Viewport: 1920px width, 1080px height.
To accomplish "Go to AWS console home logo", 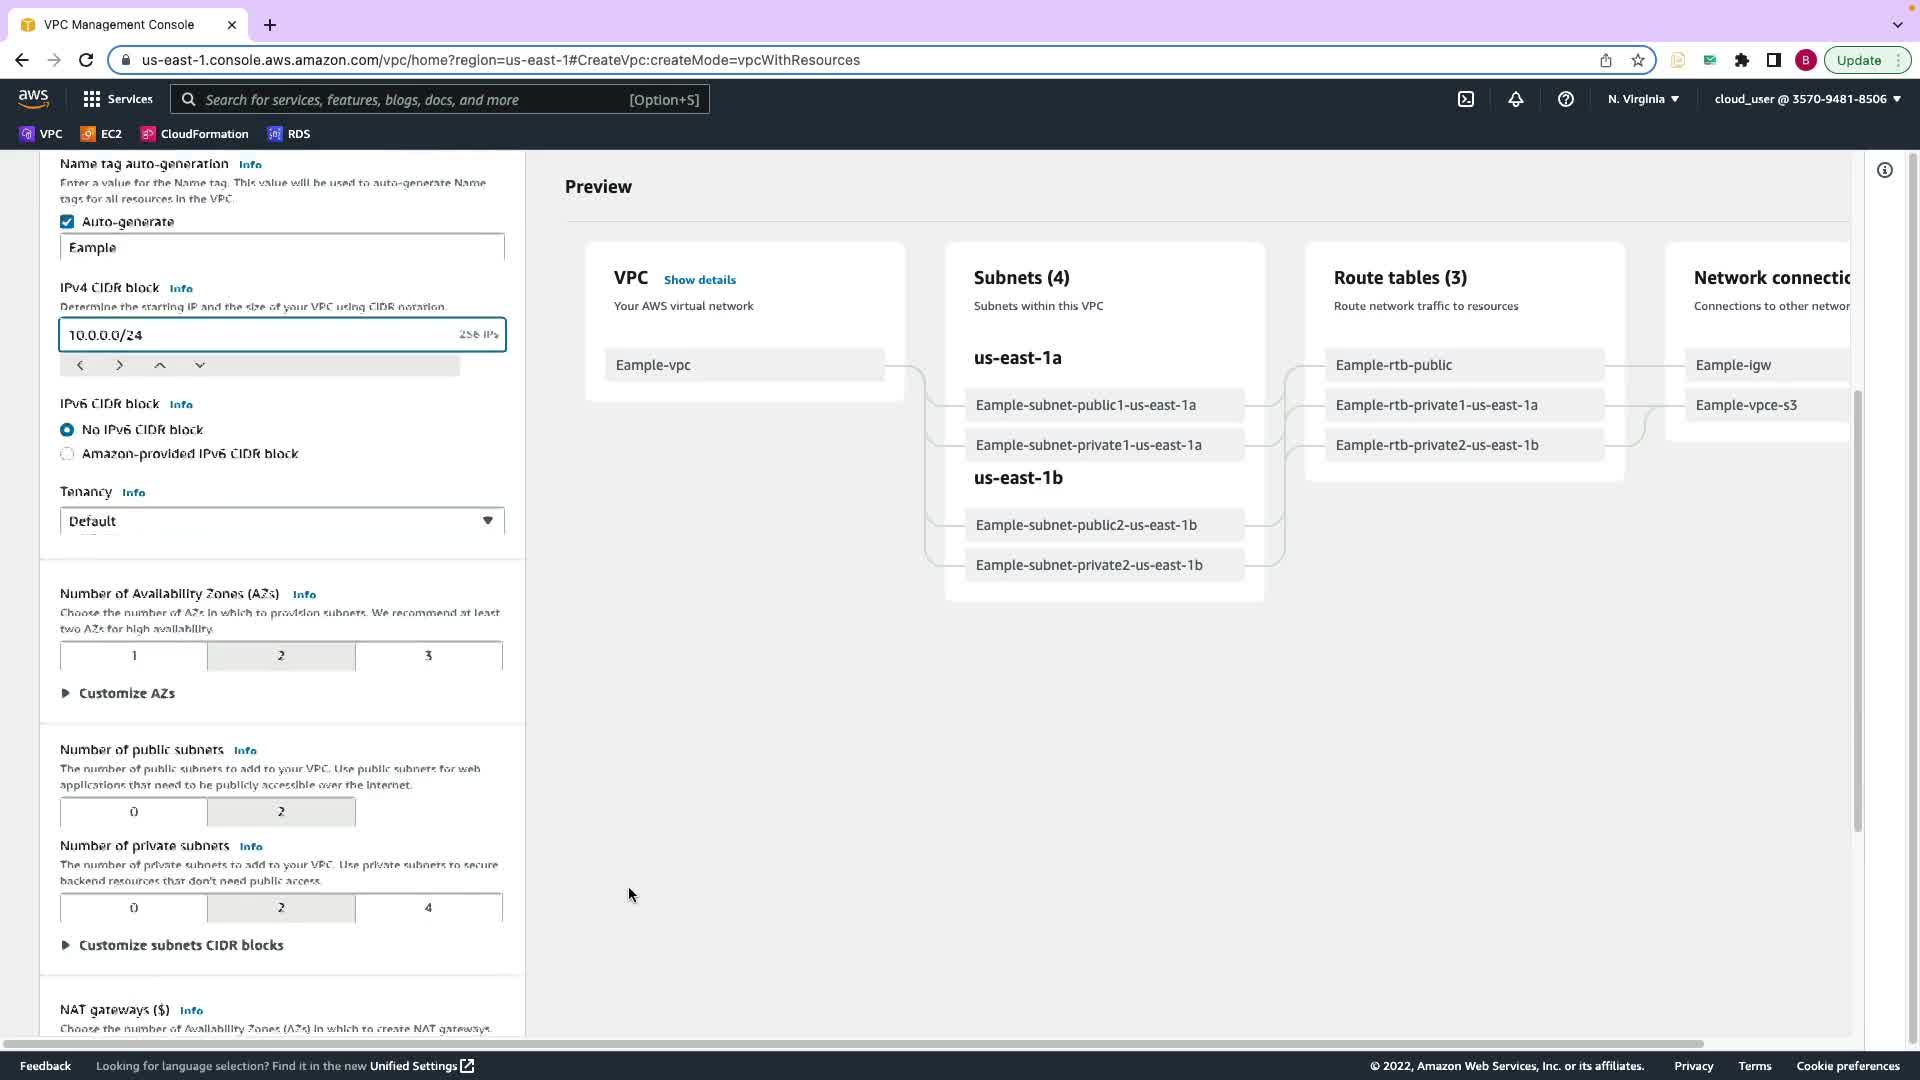I will click(33, 98).
